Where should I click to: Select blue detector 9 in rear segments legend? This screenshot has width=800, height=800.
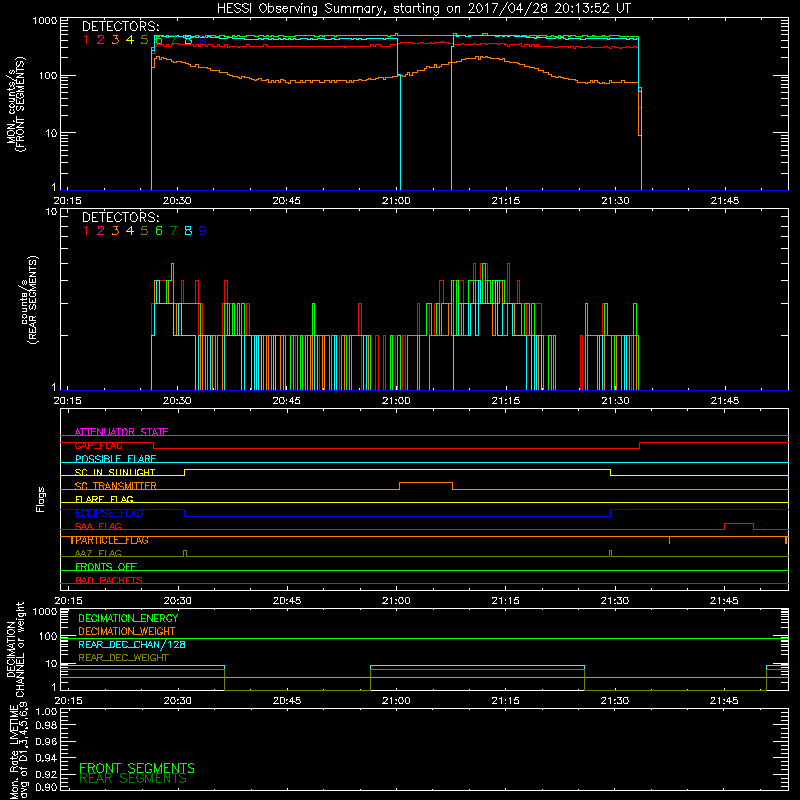[203, 231]
